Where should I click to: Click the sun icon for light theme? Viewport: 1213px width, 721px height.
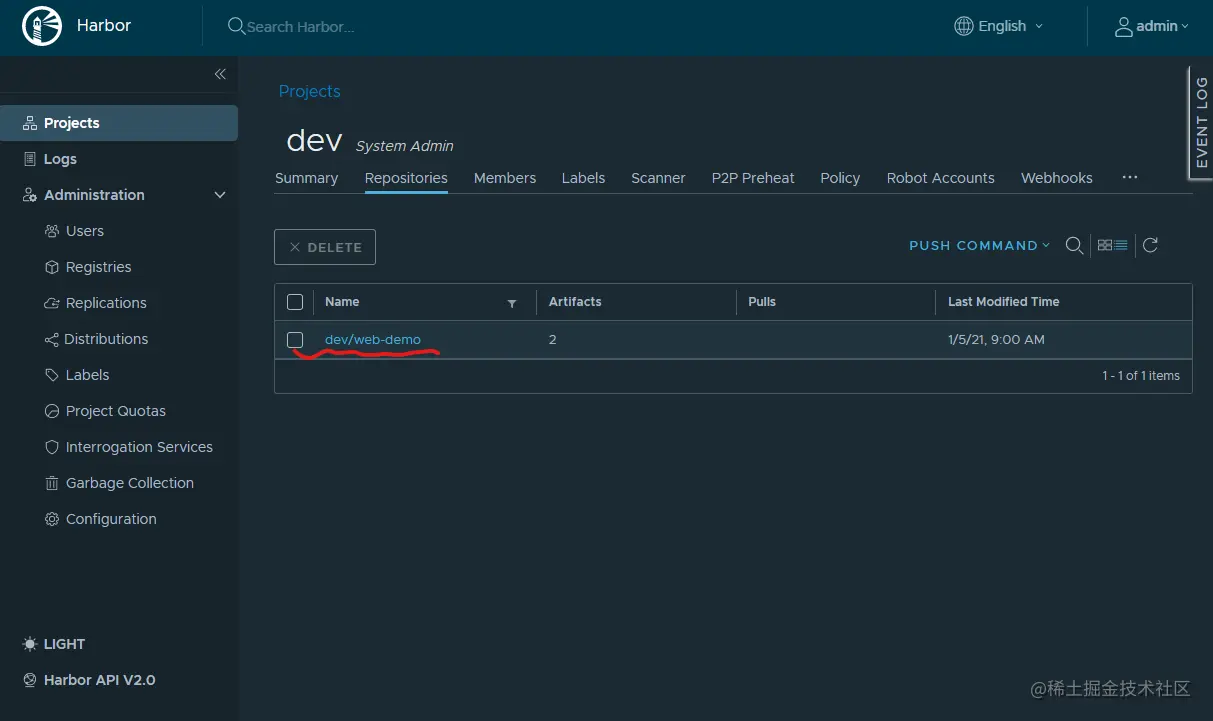(30, 644)
